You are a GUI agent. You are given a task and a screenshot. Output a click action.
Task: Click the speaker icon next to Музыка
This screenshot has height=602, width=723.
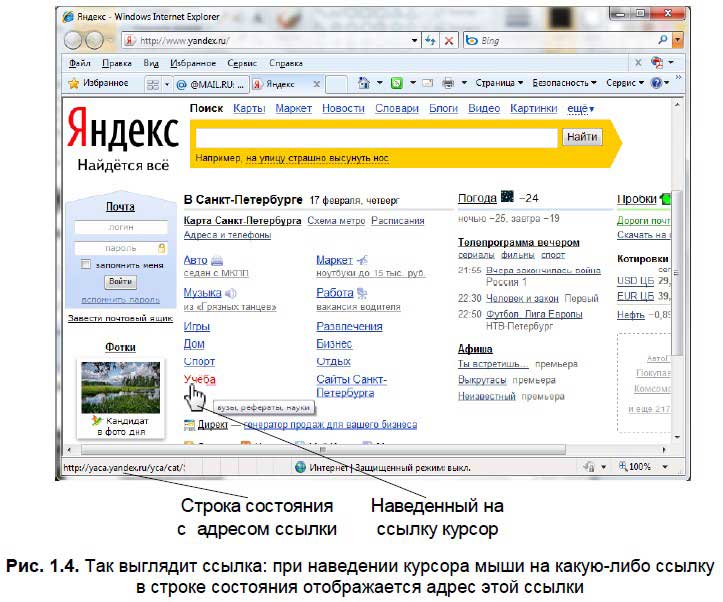231,293
